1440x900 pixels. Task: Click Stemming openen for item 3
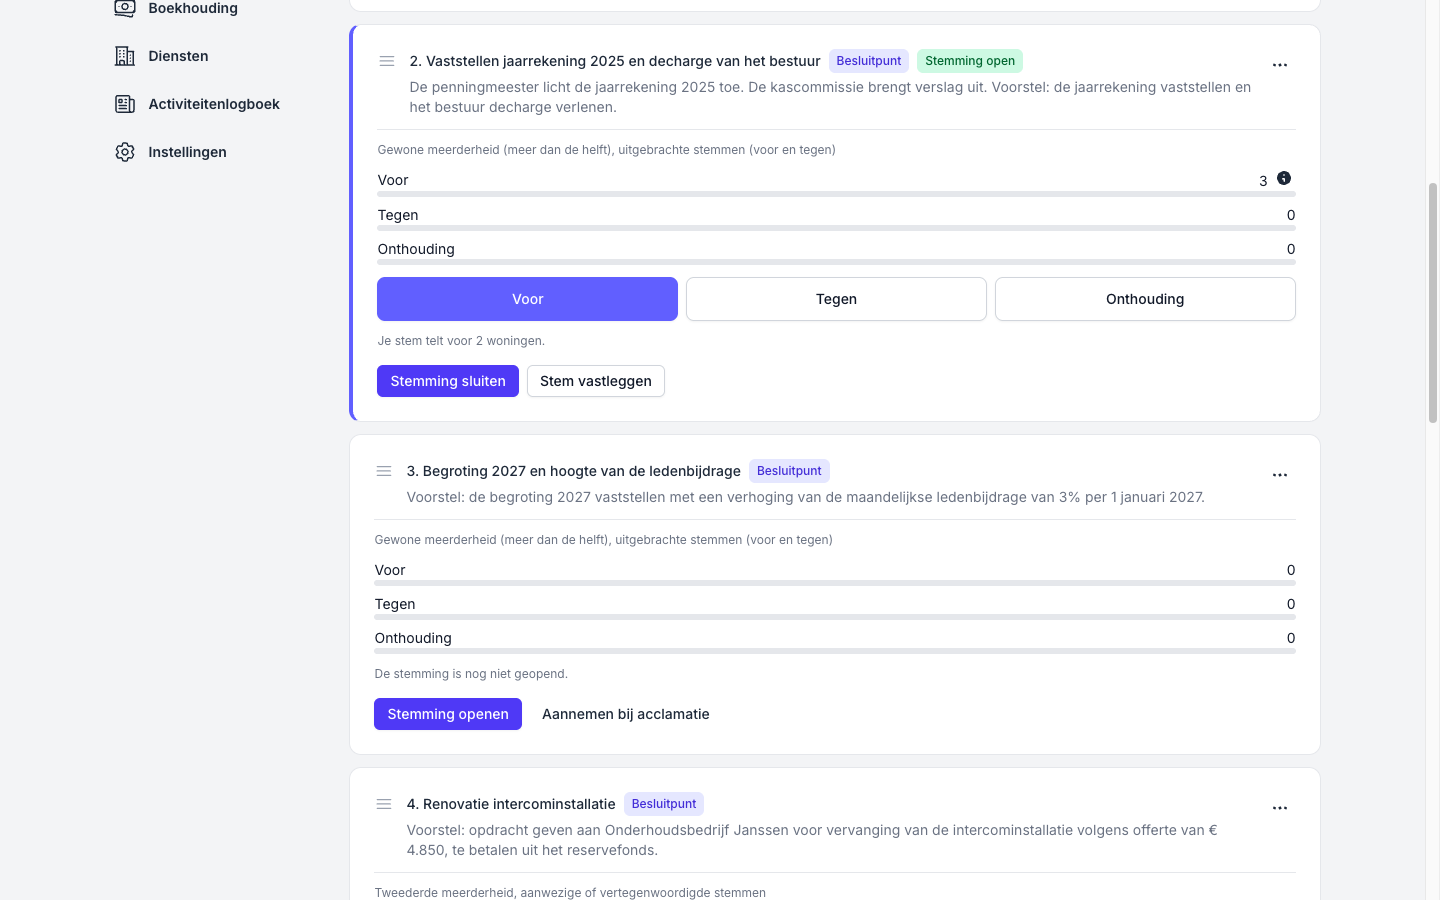pos(448,714)
